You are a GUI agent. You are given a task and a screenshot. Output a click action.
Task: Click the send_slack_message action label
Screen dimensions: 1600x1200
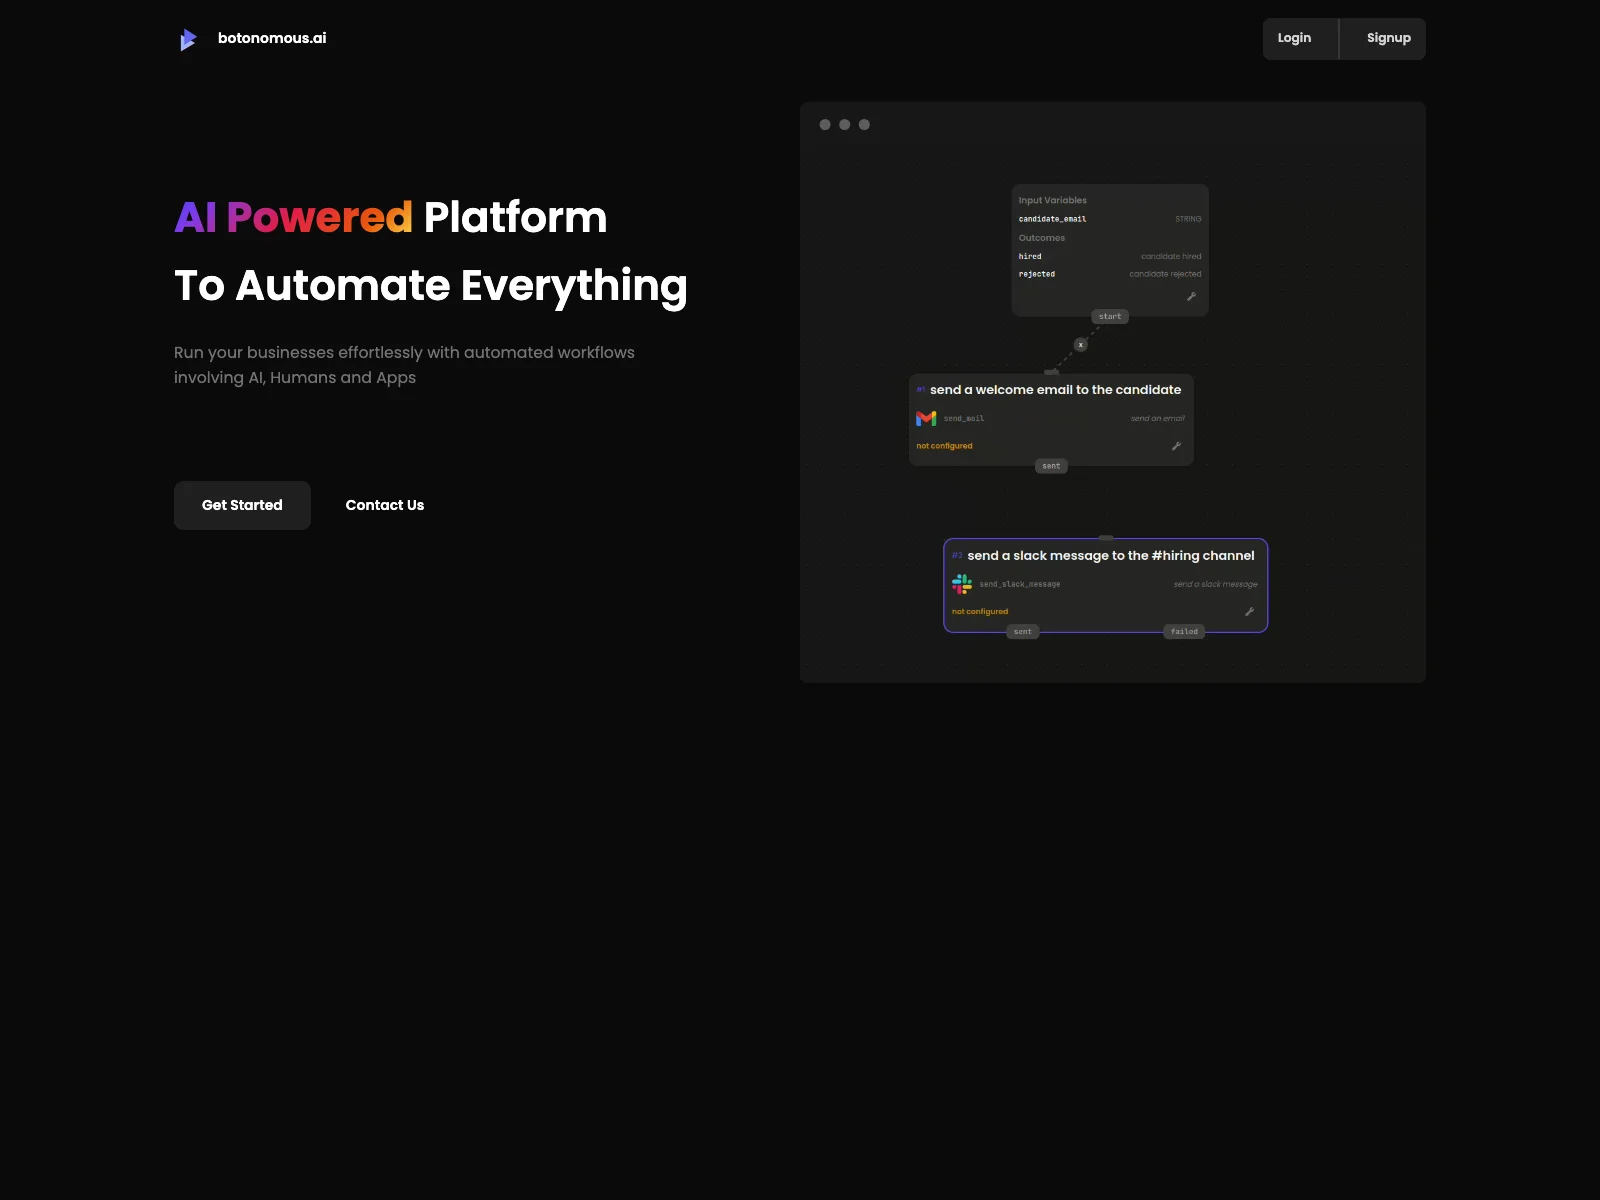pos(1020,585)
